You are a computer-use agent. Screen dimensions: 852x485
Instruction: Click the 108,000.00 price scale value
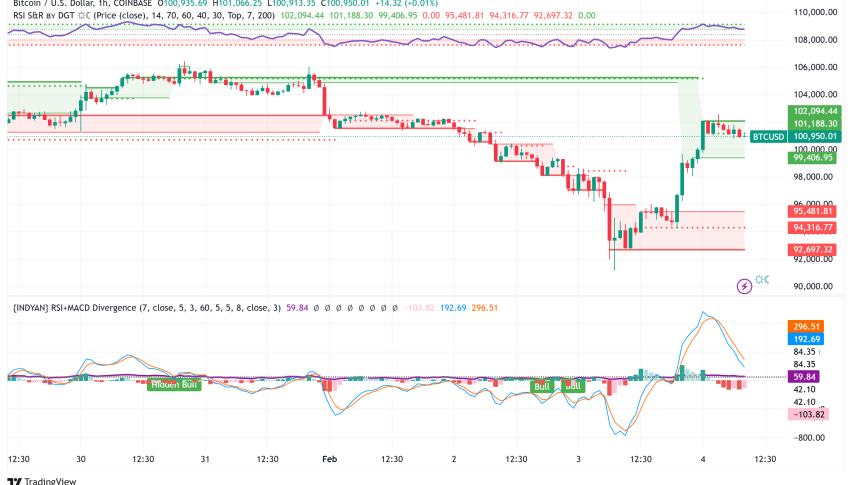(815, 40)
